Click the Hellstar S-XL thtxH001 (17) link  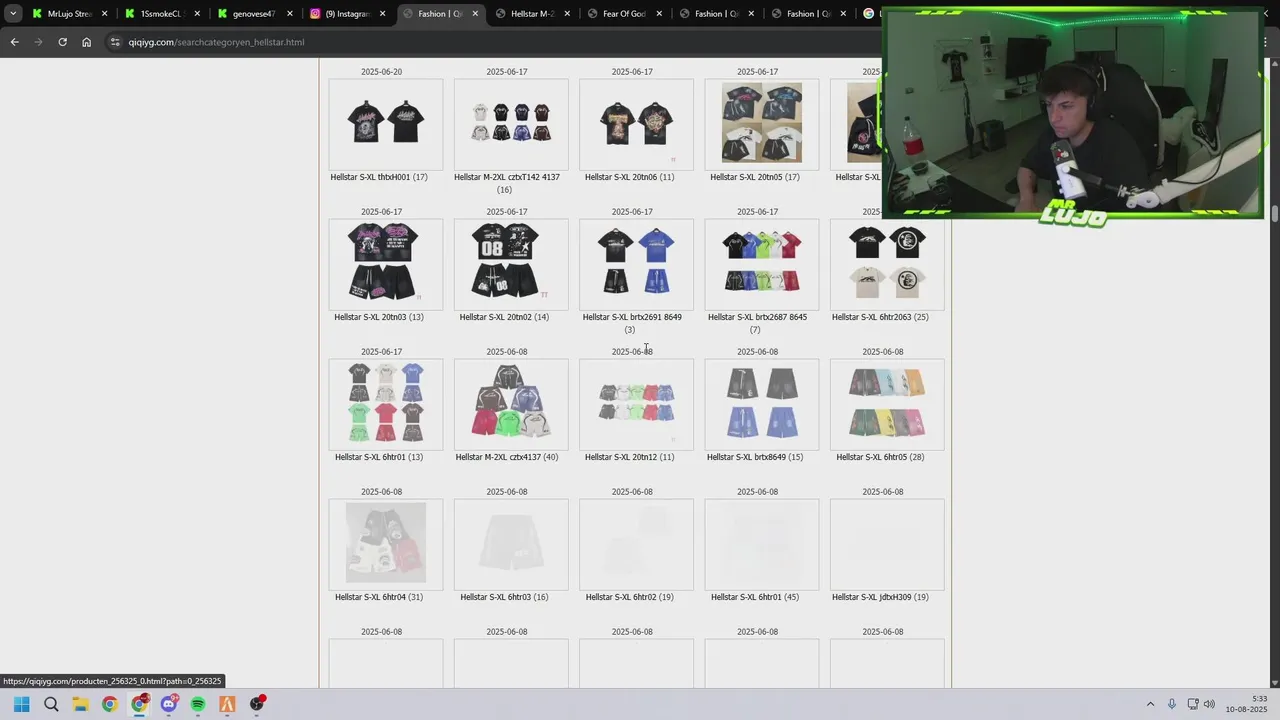coord(379,177)
